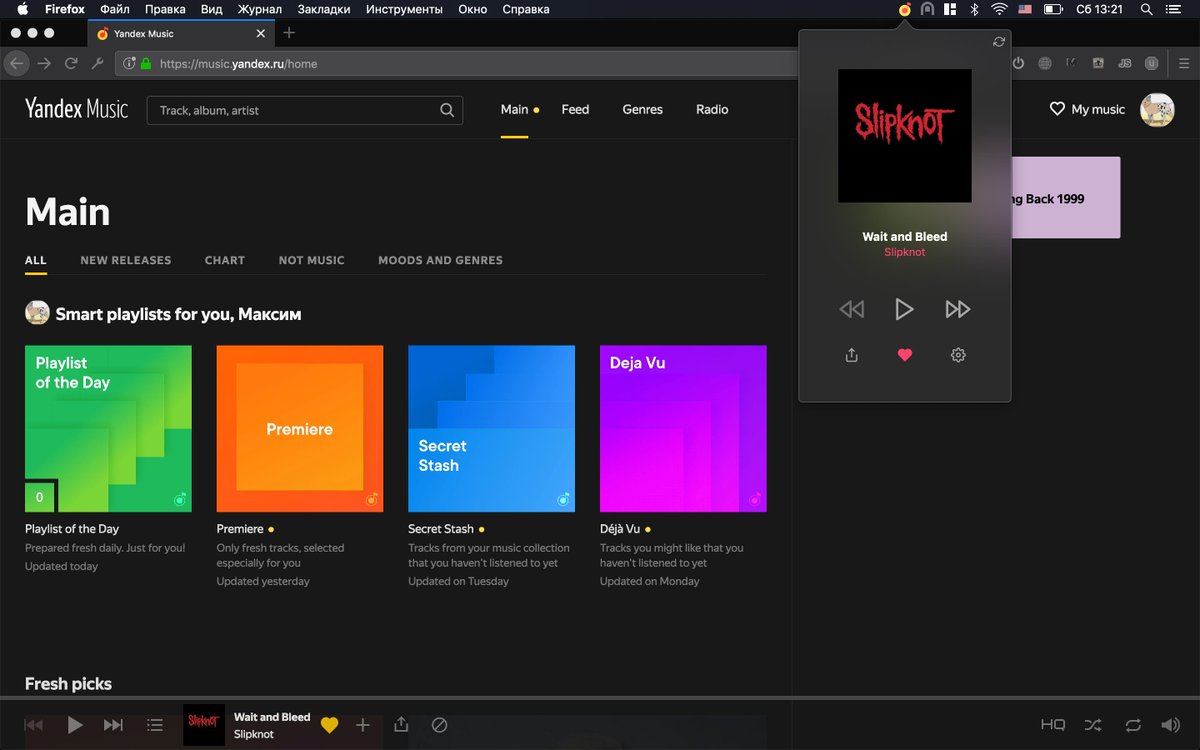Viewport: 1200px width, 750px height.
Task: Click the Yandex Music menu bar extension icon
Action: pos(905,9)
